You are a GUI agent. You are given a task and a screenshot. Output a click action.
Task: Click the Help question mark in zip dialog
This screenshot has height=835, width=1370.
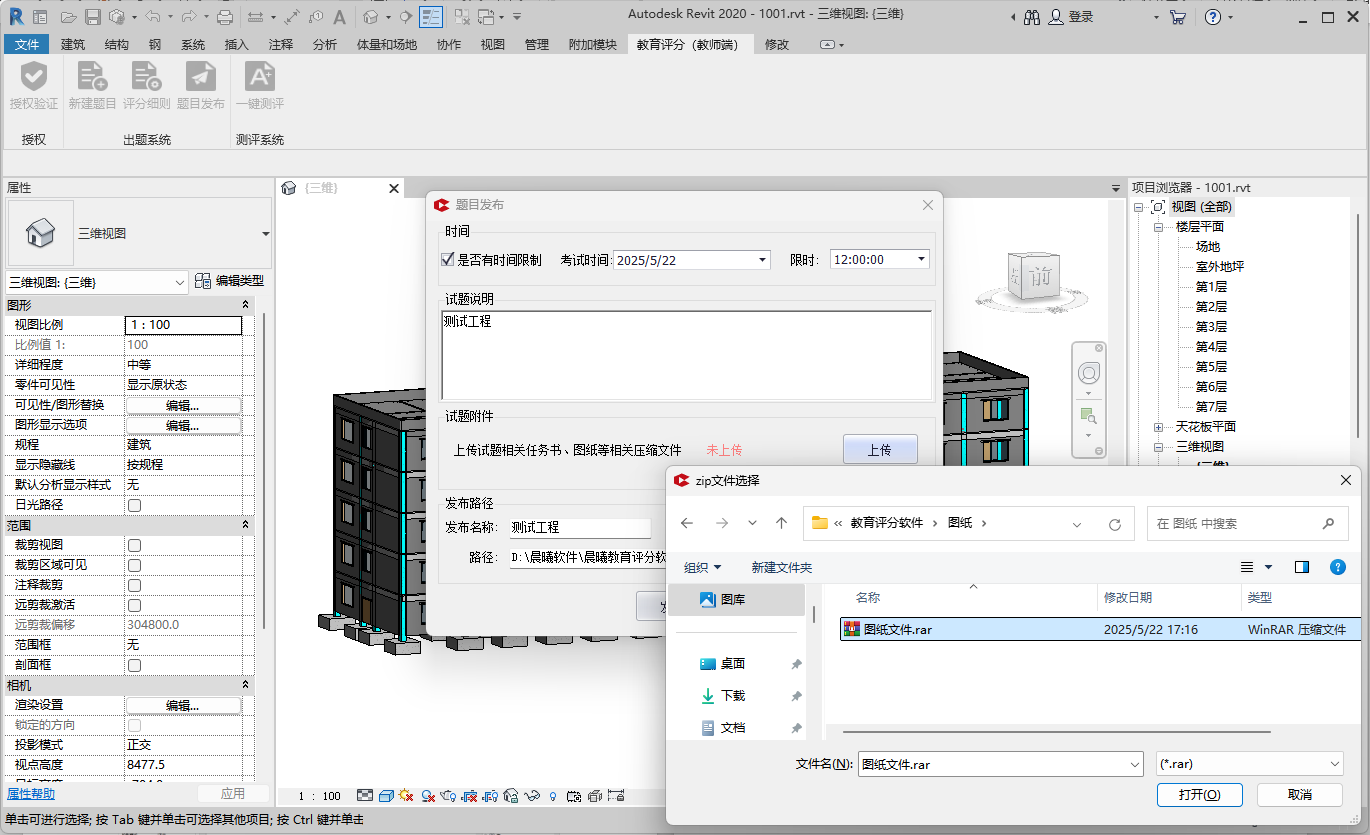coord(1338,567)
